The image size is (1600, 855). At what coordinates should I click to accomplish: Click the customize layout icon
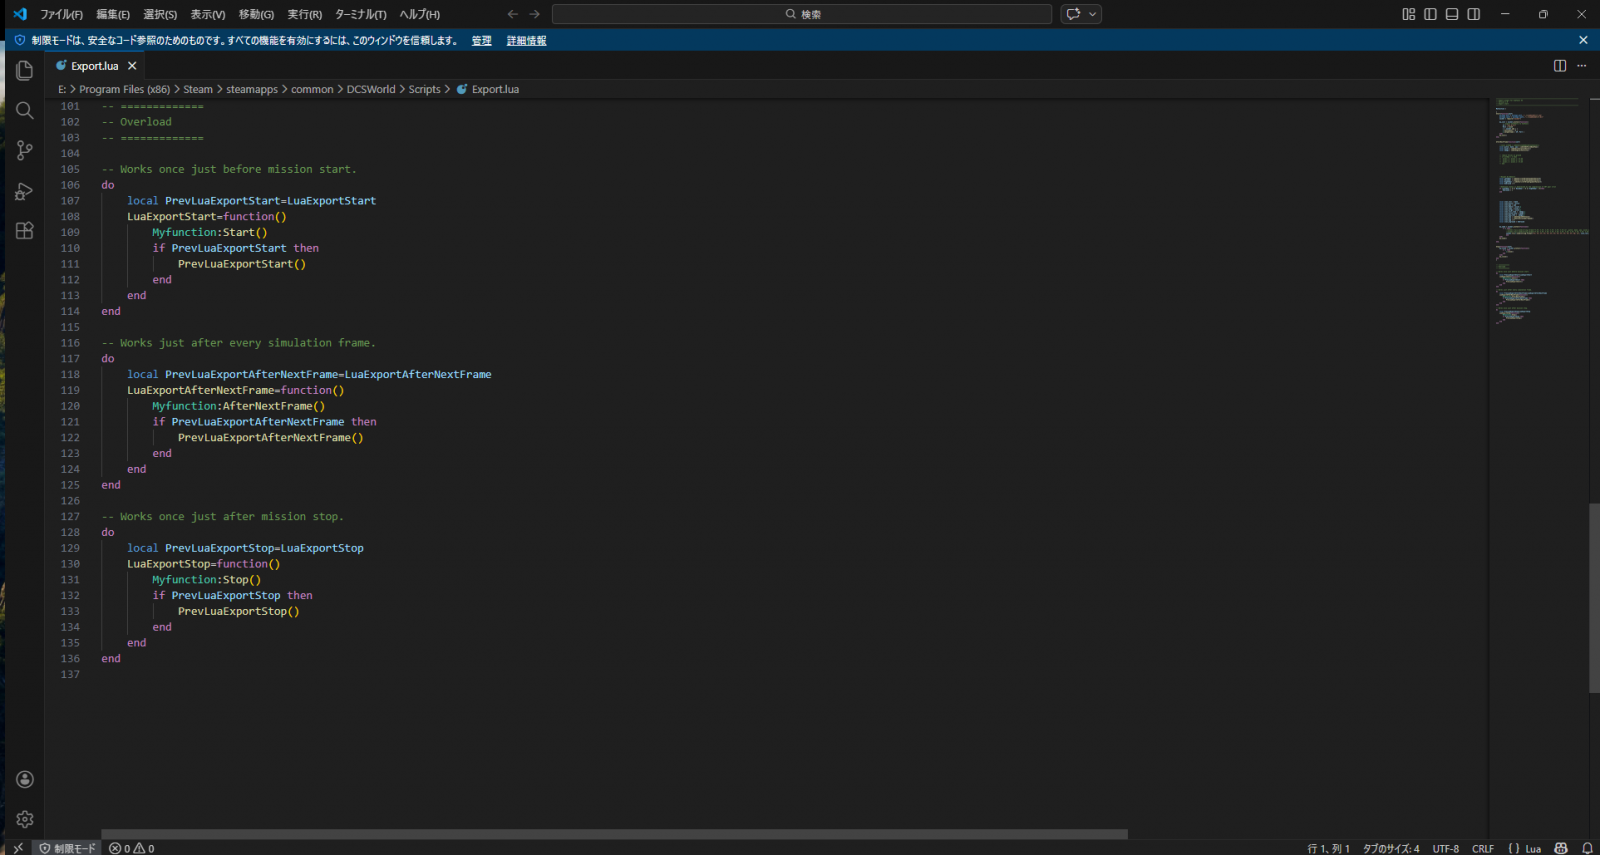[x=1409, y=14]
